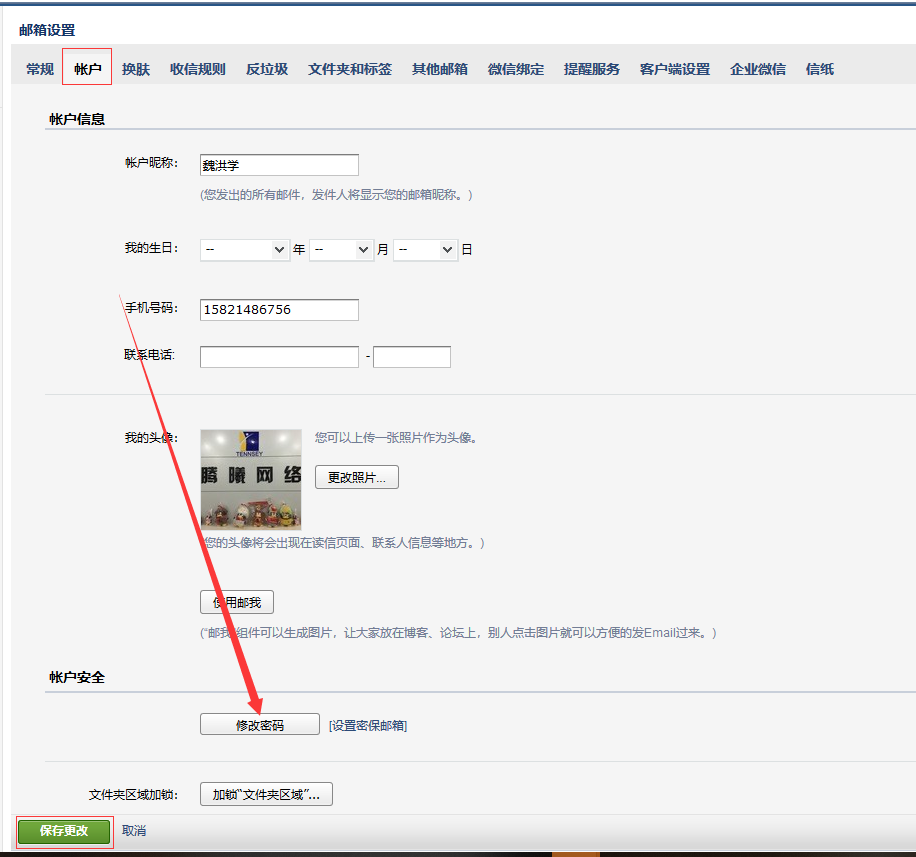Select the 微信绑定 tab

coord(515,69)
